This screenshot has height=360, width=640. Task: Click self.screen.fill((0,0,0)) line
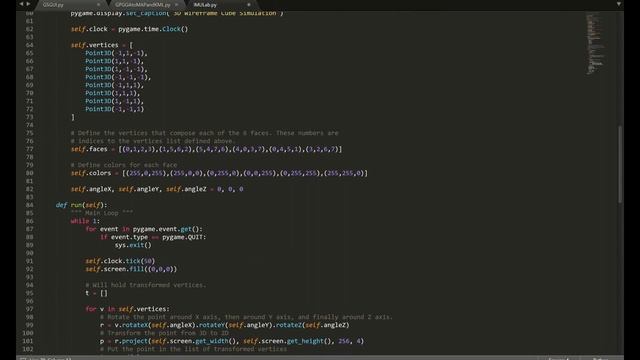(x=131, y=269)
